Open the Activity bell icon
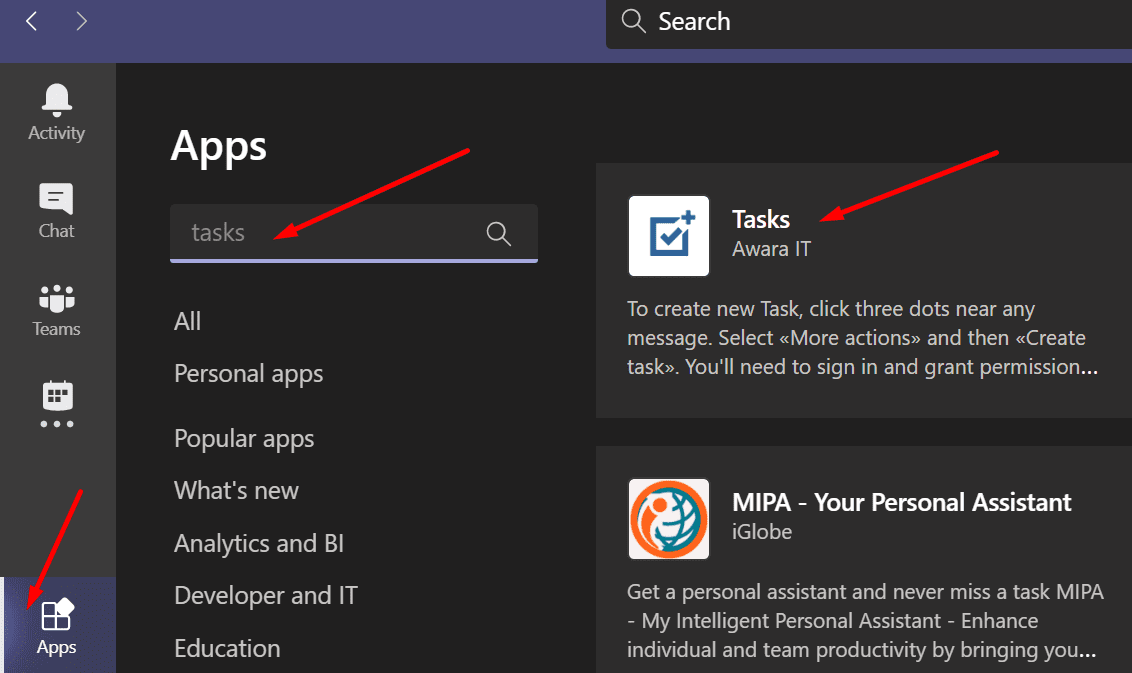 tap(56, 100)
